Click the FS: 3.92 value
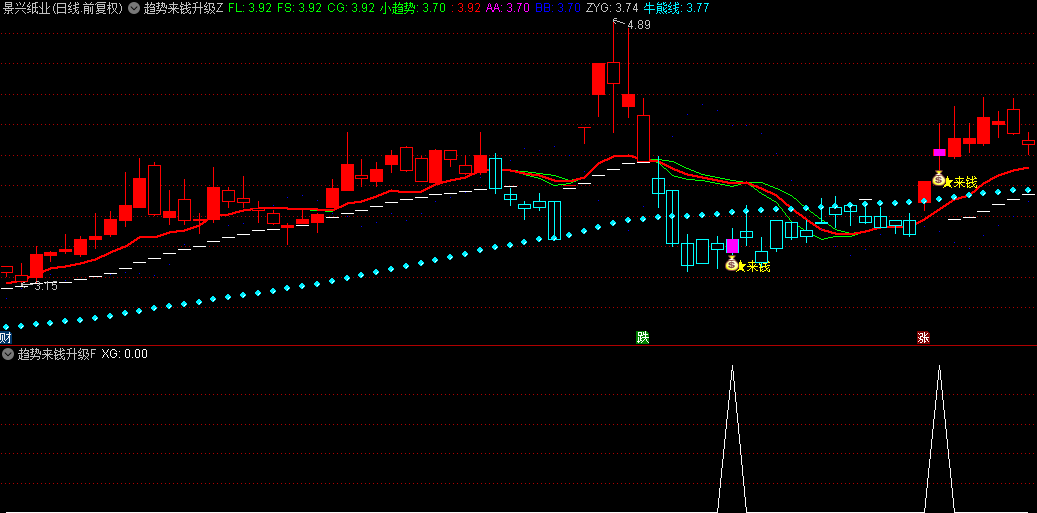Screen dimensions: 1037x513 click(x=300, y=9)
